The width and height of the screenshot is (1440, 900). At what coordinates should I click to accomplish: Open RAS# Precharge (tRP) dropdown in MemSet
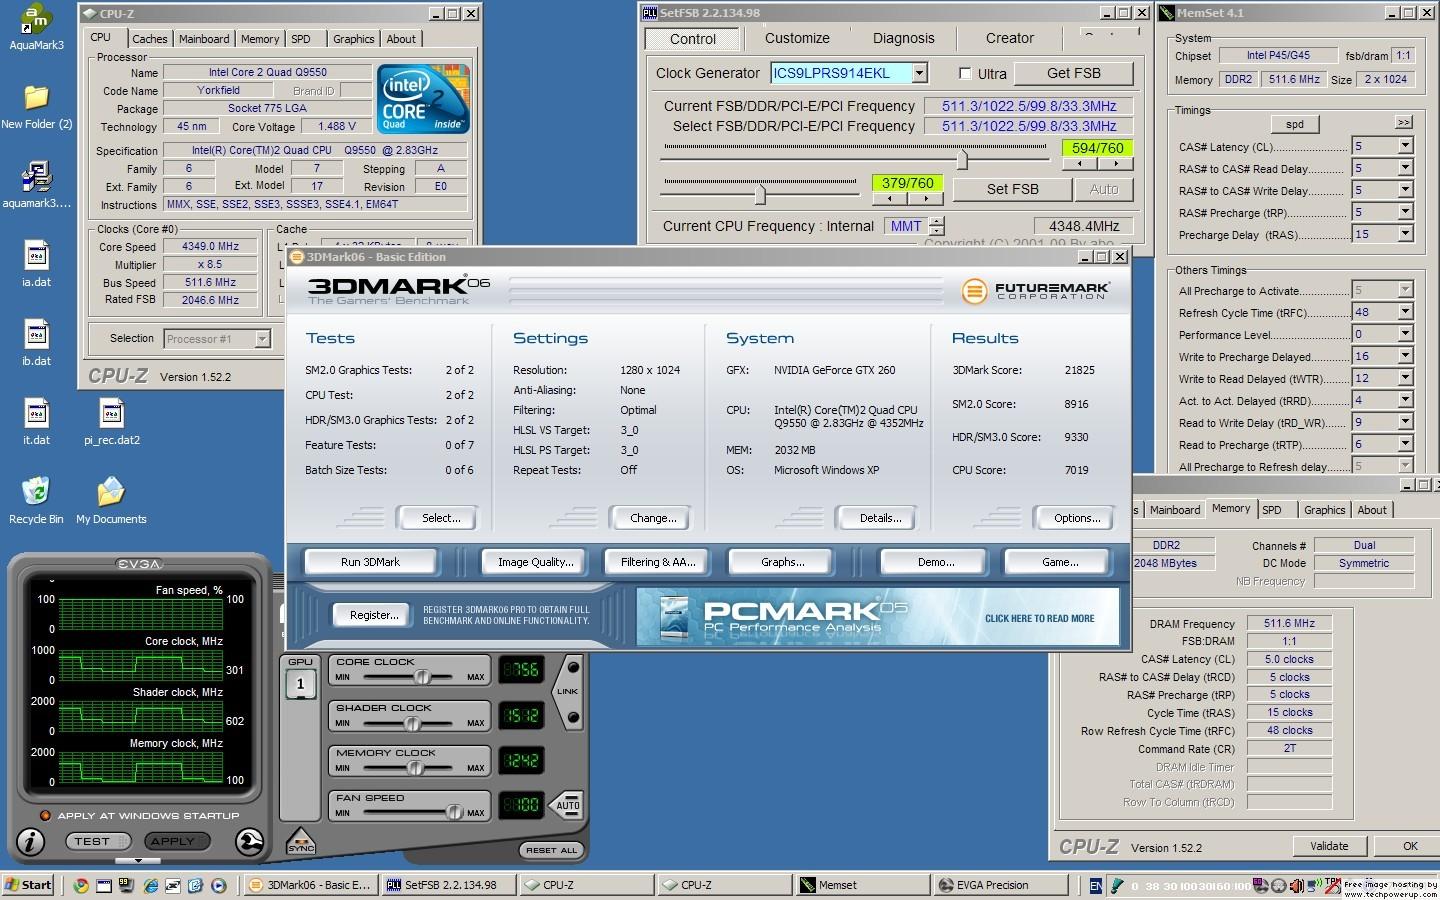(1405, 212)
